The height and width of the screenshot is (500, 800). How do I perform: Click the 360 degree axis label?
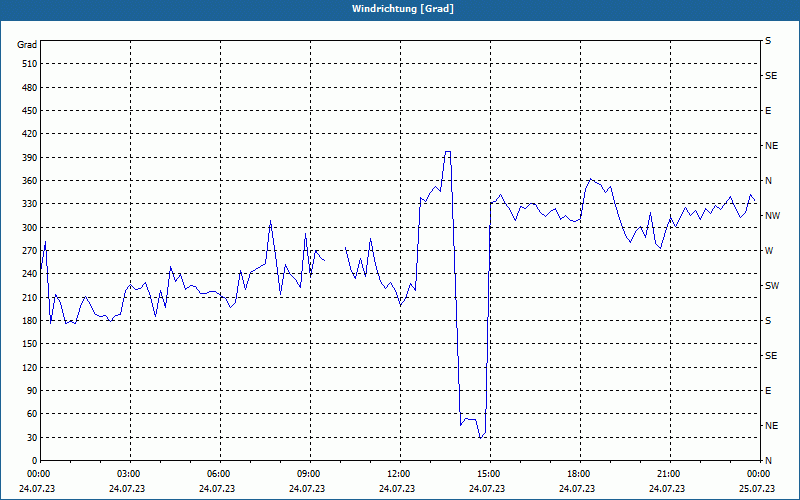pyautogui.click(x=29, y=181)
